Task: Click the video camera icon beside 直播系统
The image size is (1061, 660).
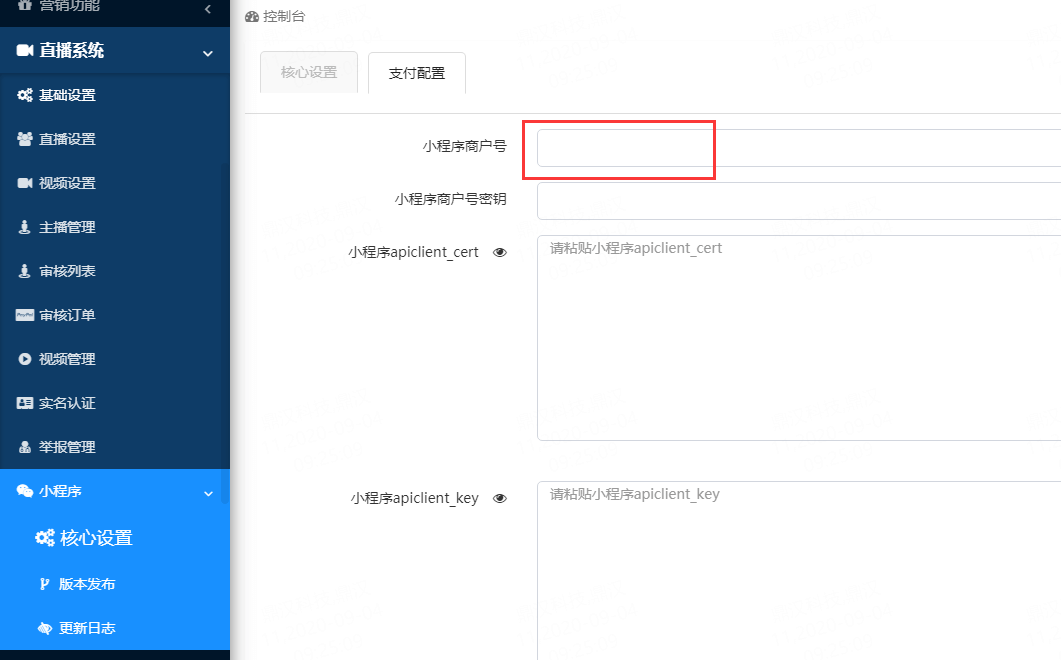Action: pos(25,50)
